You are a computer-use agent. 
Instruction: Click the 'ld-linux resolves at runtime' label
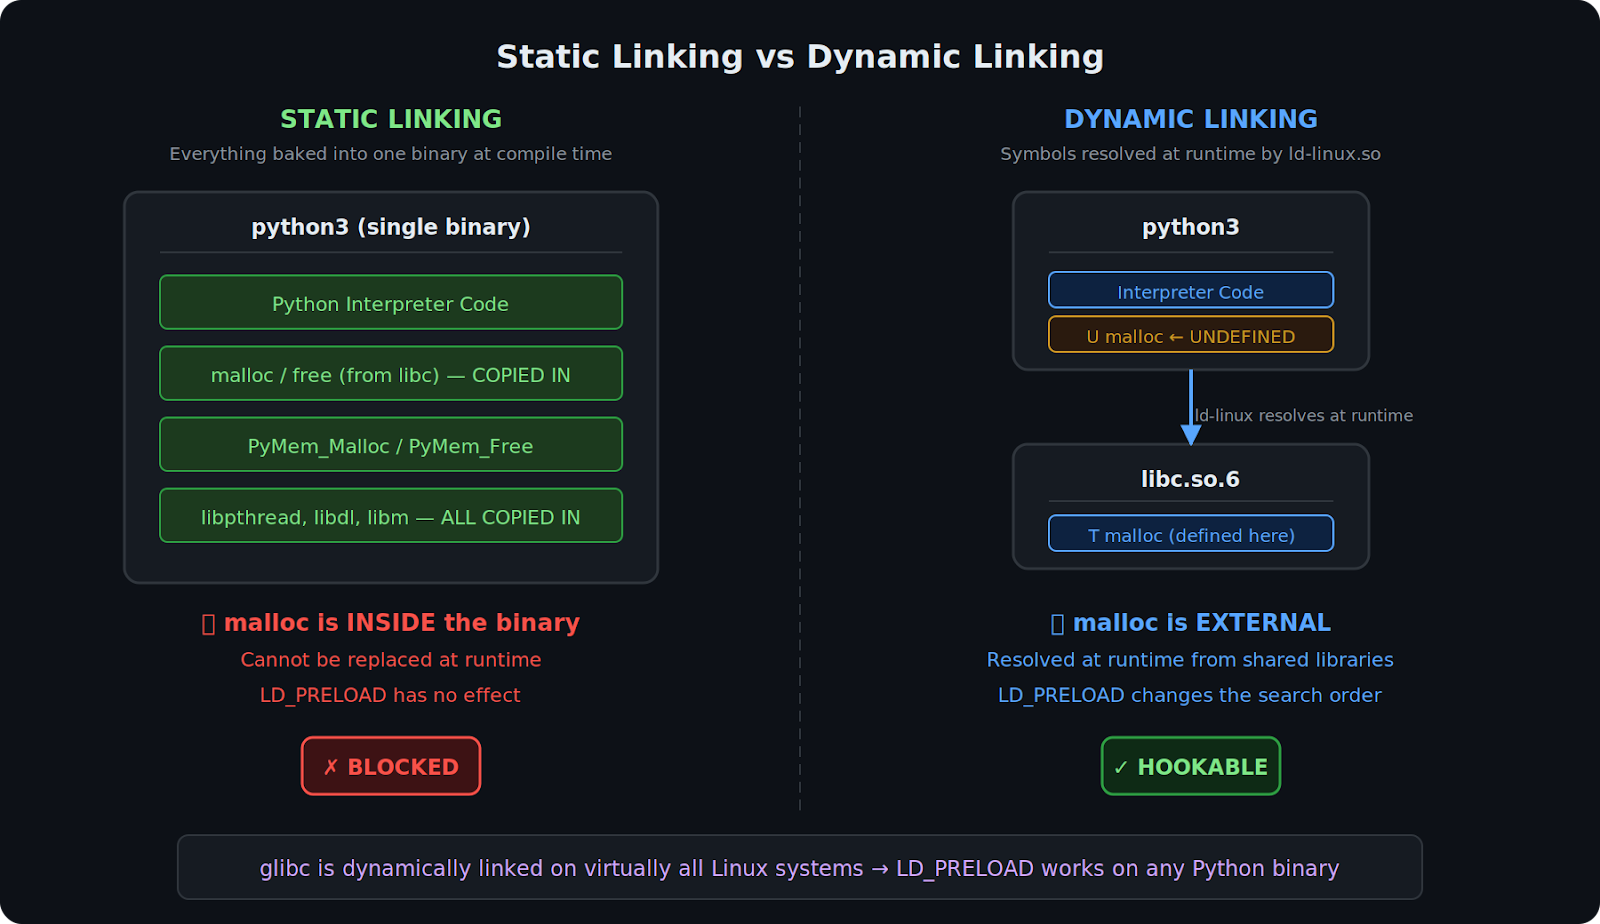[1303, 415]
